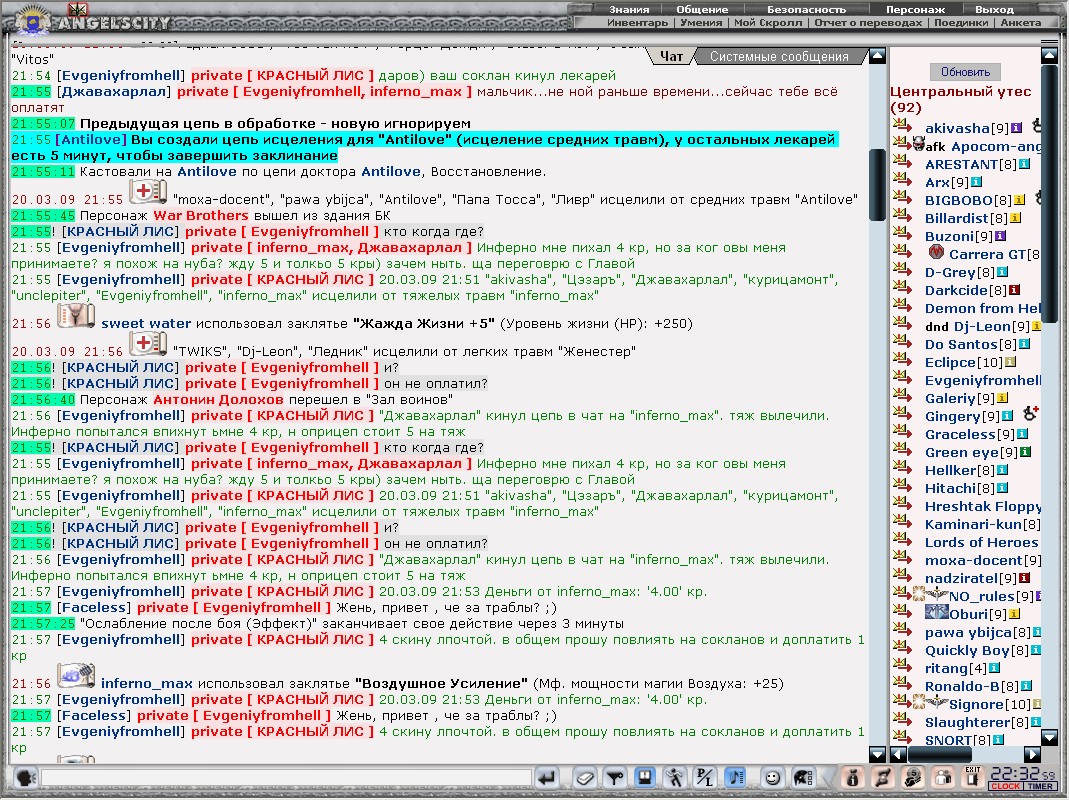Viewport: 1069px width, 800px height.
Task: Open the smiley emoticon picker
Action: coord(772,777)
